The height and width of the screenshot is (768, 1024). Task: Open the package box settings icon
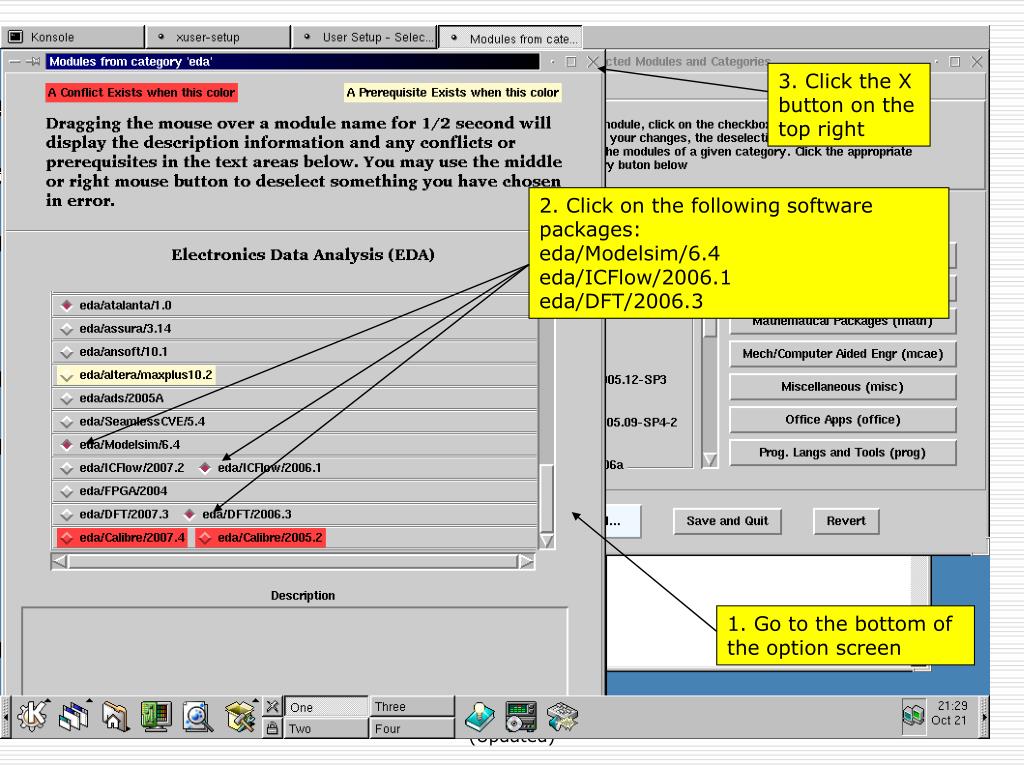240,716
